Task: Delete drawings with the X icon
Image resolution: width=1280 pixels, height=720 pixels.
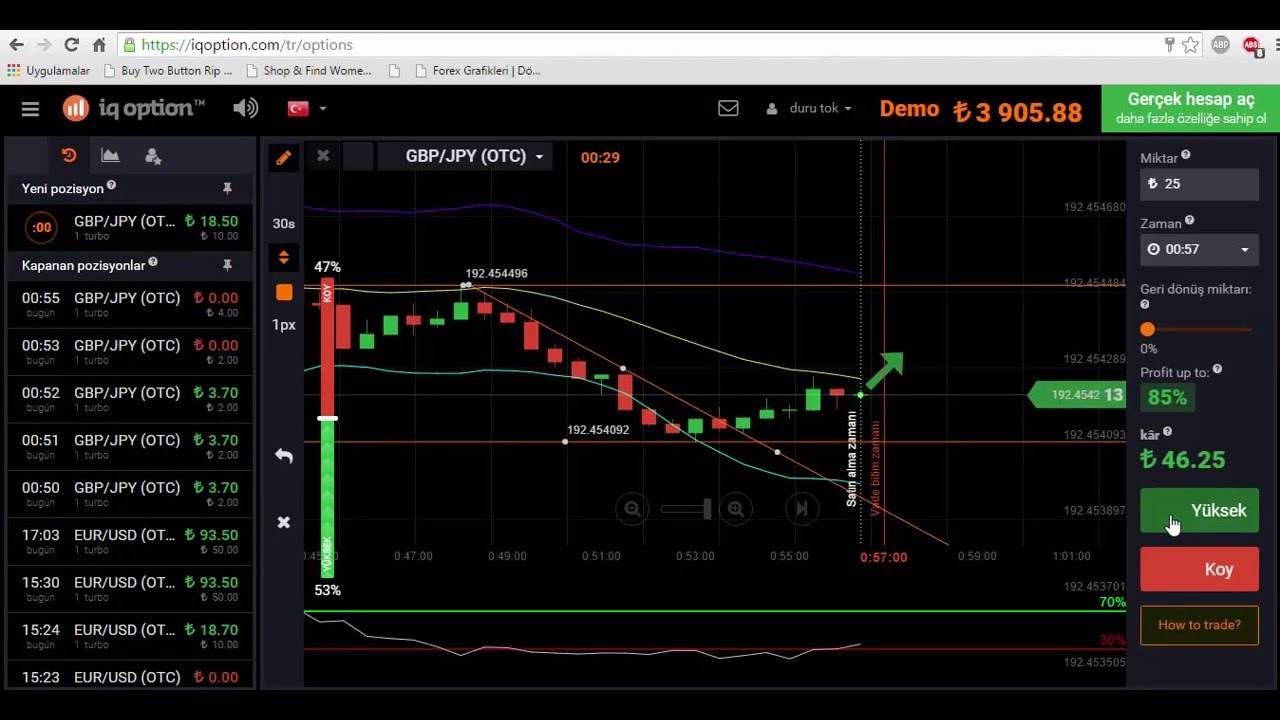Action: (x=284, y=522)
